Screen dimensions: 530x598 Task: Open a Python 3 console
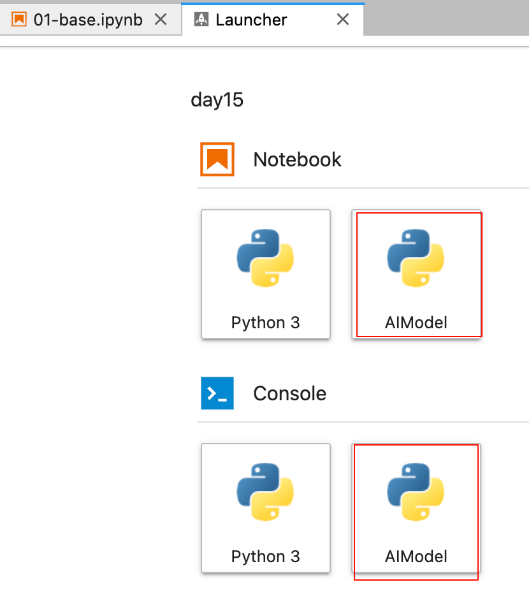(x=266, y=508)
